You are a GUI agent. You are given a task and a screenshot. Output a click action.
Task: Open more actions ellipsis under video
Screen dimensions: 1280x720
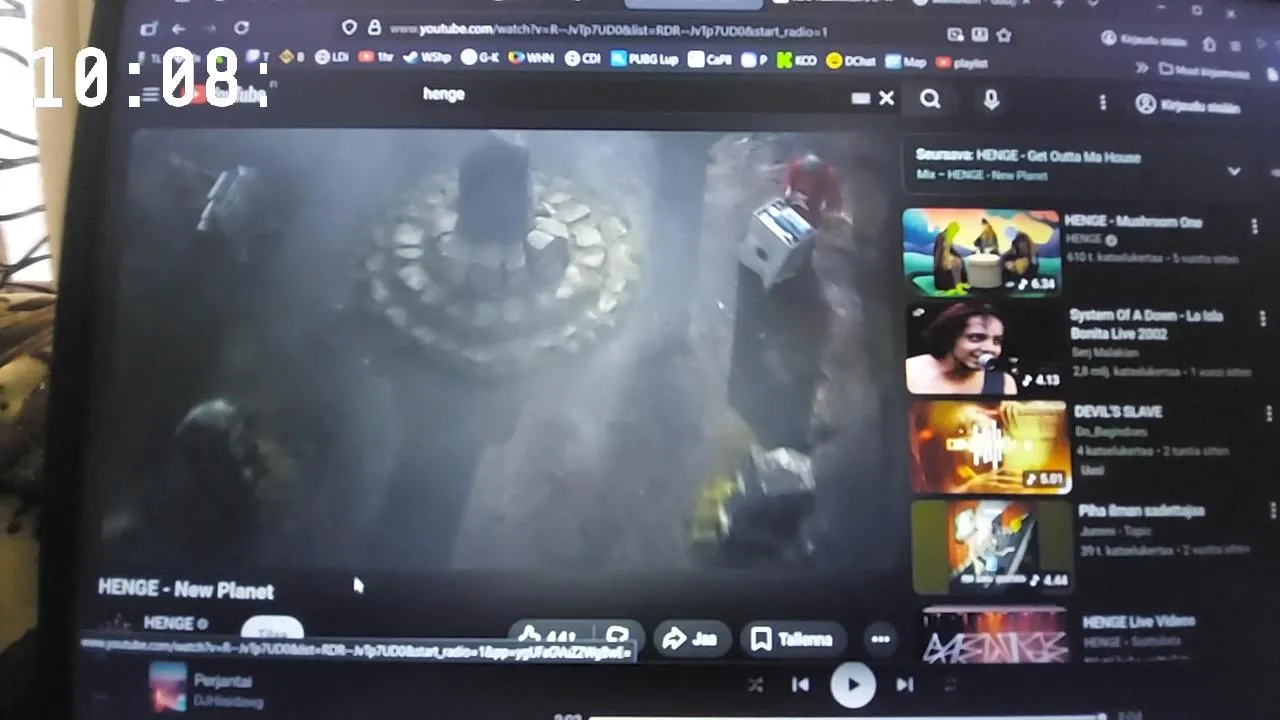(880, 639)
